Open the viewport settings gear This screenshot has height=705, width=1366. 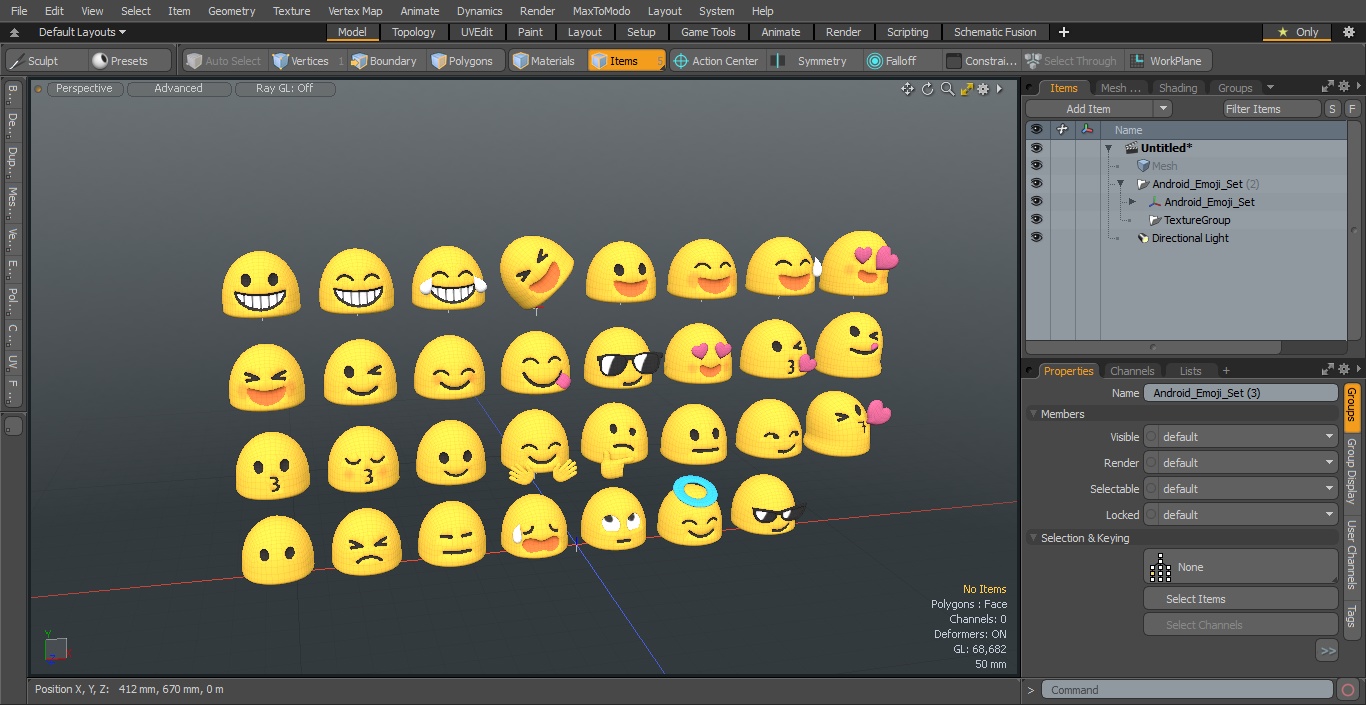tap(983, 89)
